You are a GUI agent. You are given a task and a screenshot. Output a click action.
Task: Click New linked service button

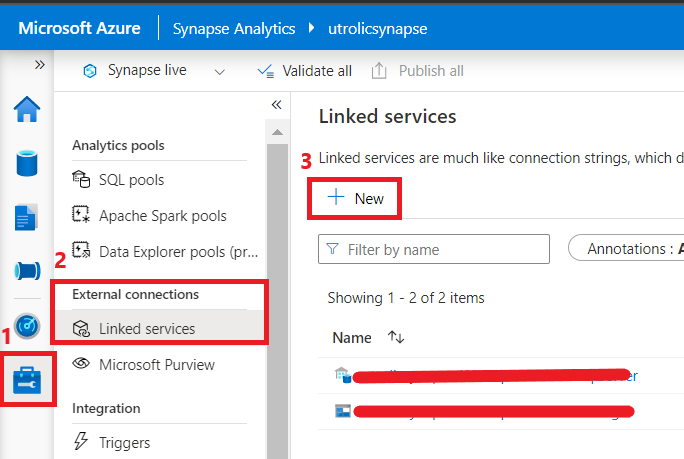coord(356,198)
